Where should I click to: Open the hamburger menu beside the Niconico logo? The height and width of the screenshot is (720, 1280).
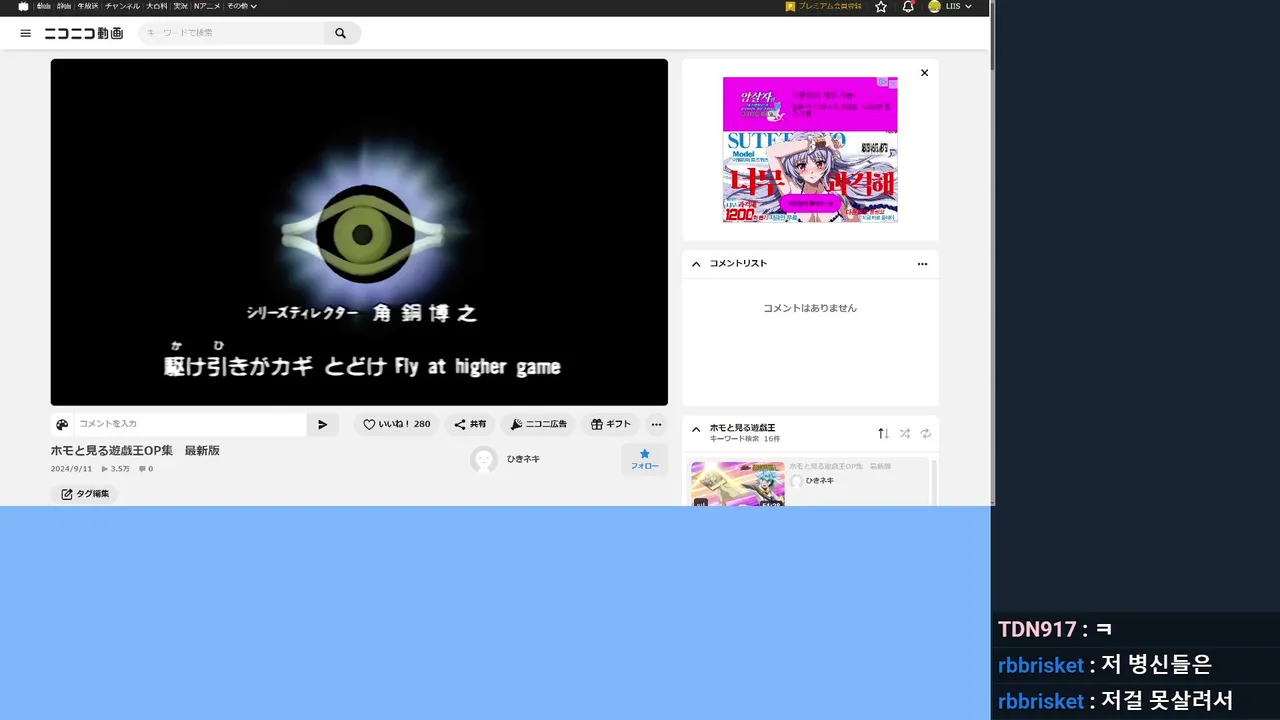click(26, 33)
